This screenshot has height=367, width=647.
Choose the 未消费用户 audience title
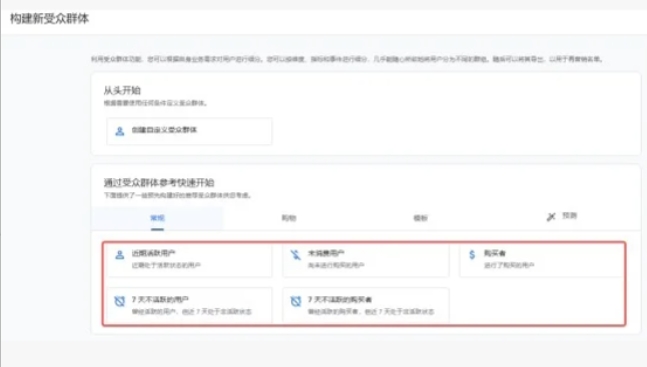[326, 253]
